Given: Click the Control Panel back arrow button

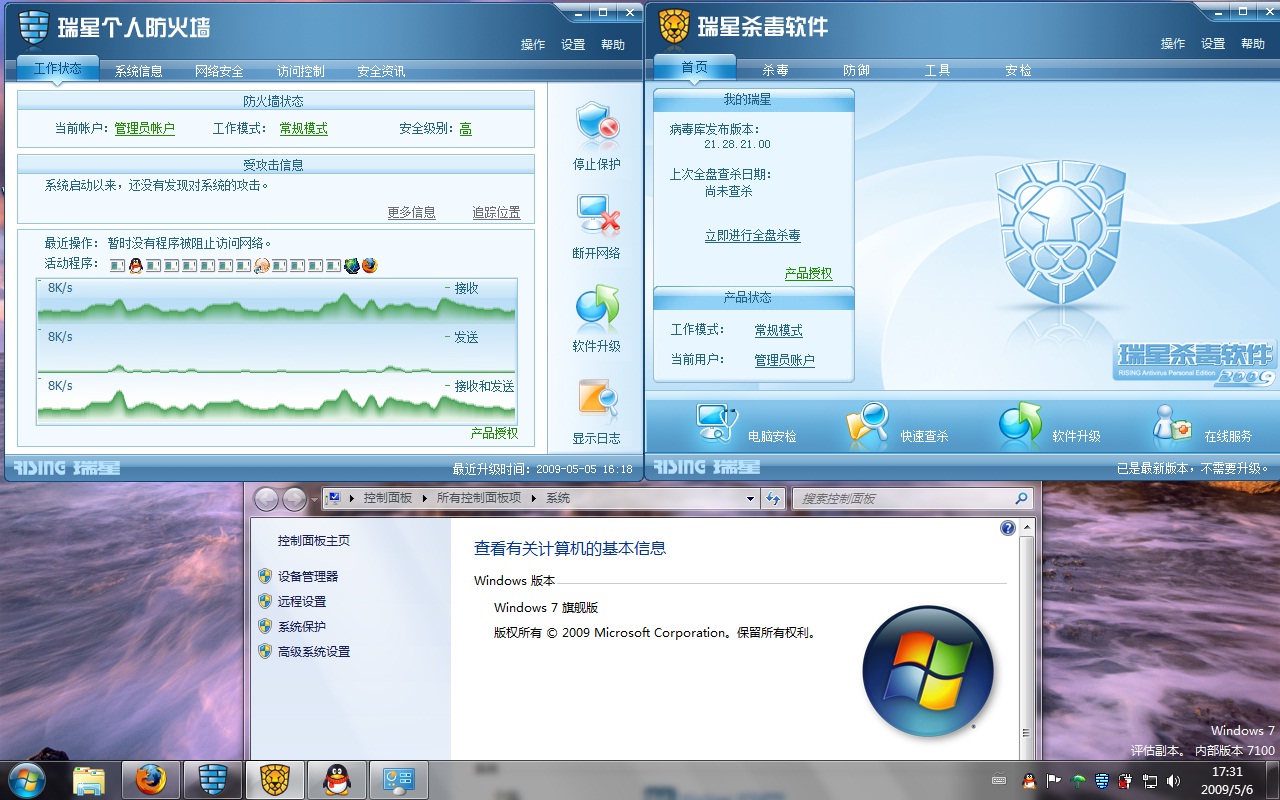Looking at the screenshot, I should tap(266, 498).
